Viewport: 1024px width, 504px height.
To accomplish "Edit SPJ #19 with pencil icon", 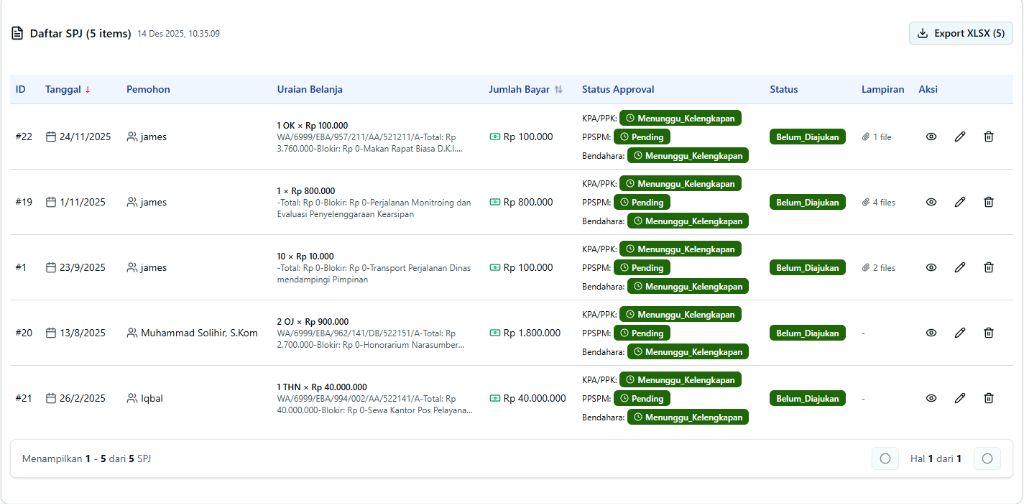I will [x=960, y=202].
